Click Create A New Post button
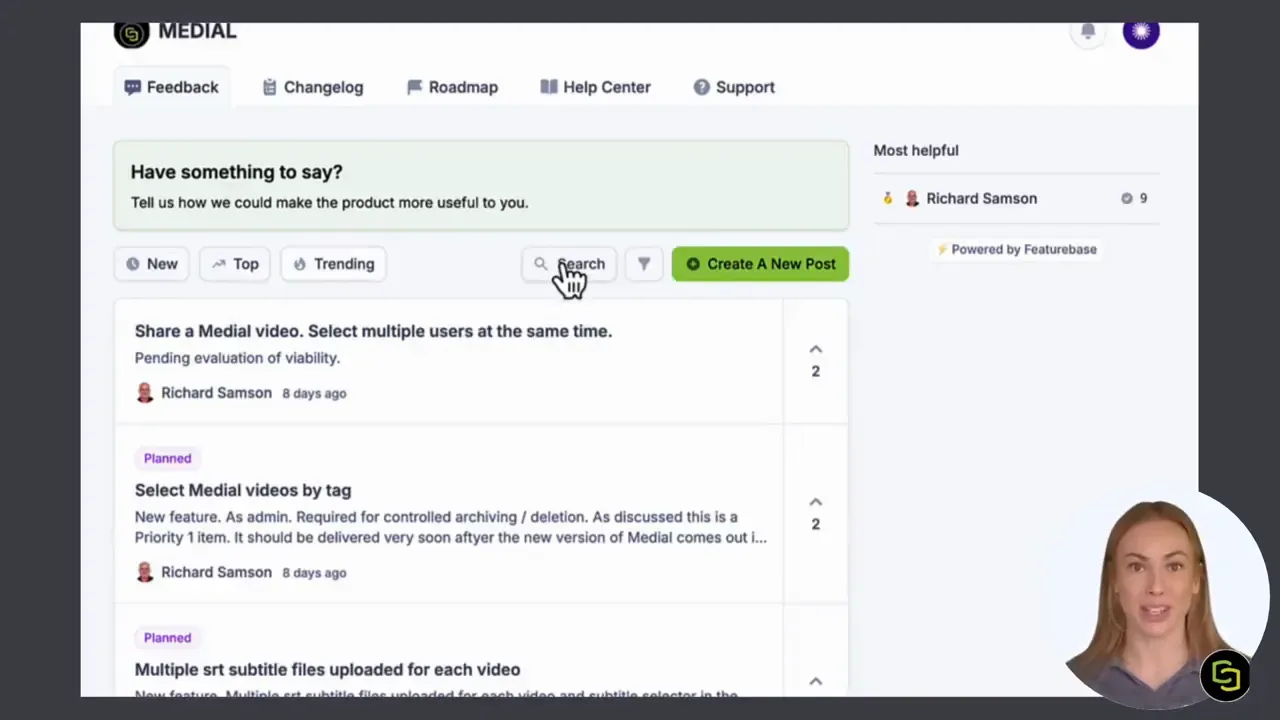Viewport: 1280px width, 720px height. tap(760, 264)
